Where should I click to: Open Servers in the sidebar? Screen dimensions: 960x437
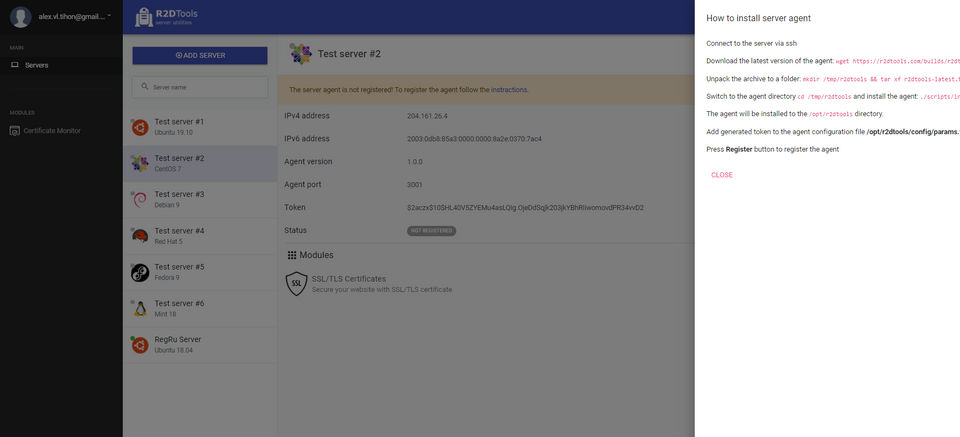tap(36, 65)
